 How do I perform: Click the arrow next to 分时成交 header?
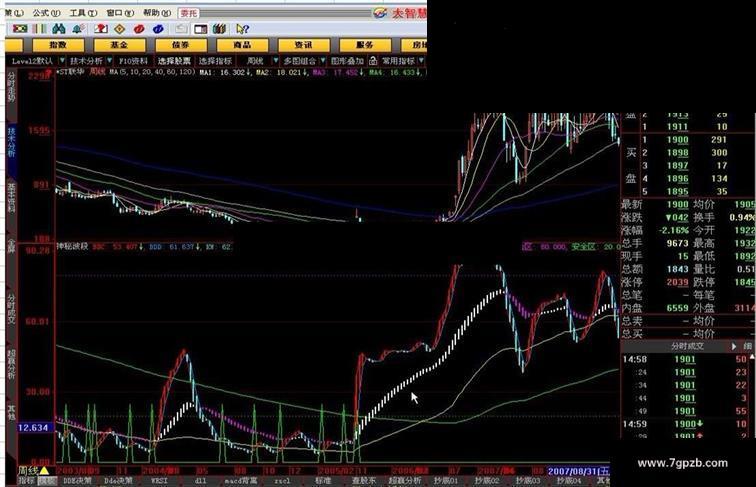[734, 346]
